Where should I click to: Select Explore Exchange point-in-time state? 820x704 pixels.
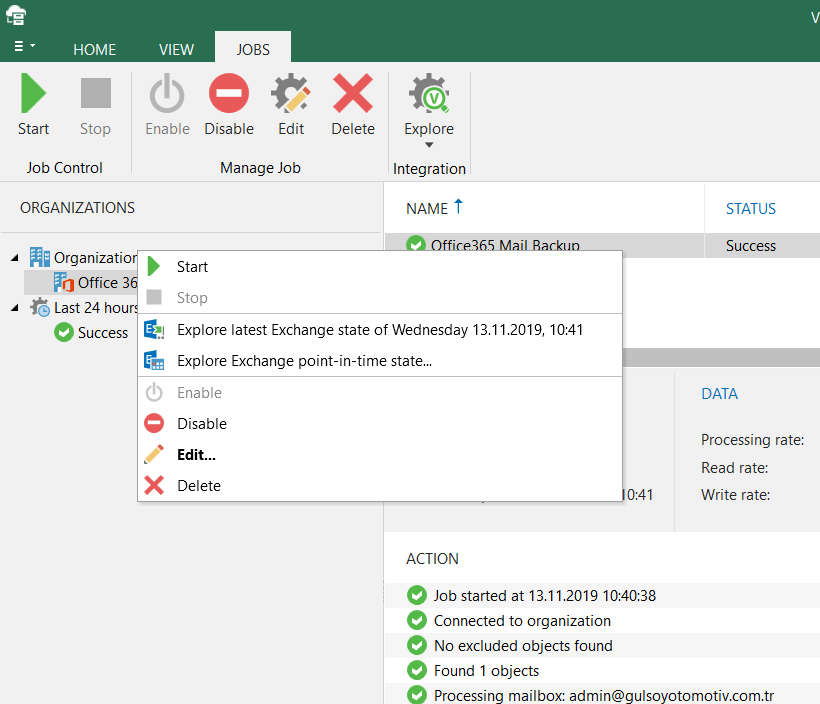(x=304, y=361)
